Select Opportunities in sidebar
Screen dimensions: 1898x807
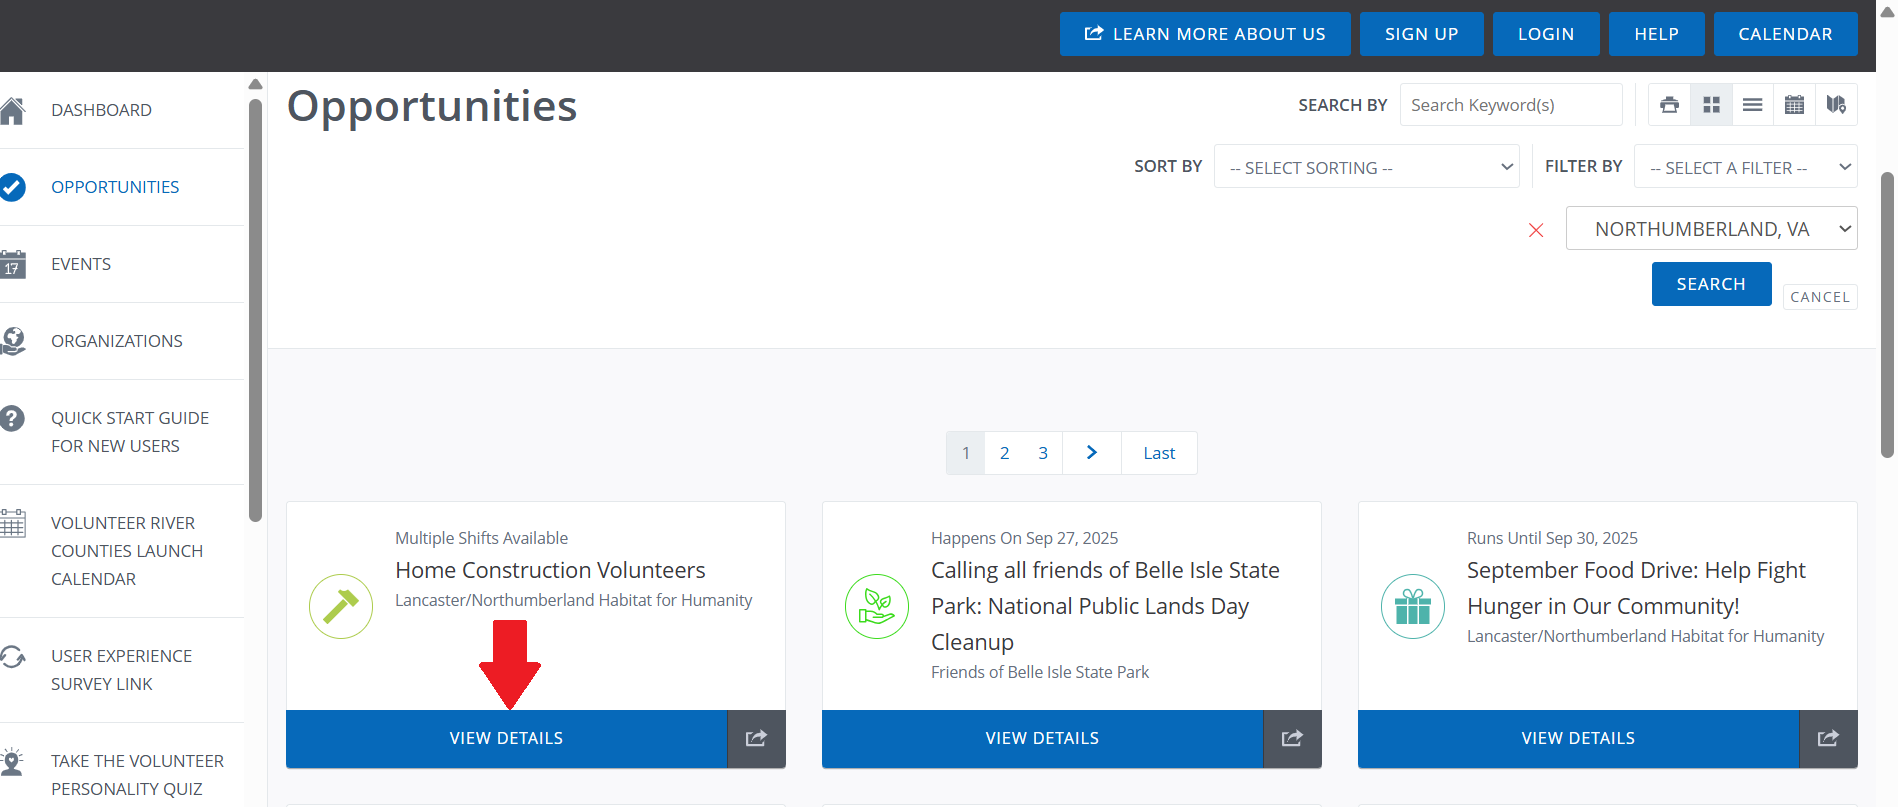click(x=115, y=187)
